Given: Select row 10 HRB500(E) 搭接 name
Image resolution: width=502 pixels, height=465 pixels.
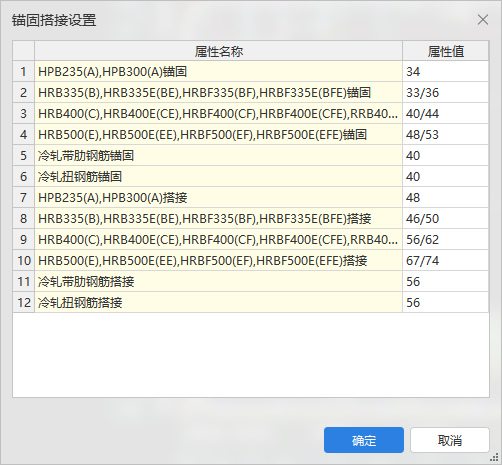Looking at the screenshot, I should [x=218, y=260].
